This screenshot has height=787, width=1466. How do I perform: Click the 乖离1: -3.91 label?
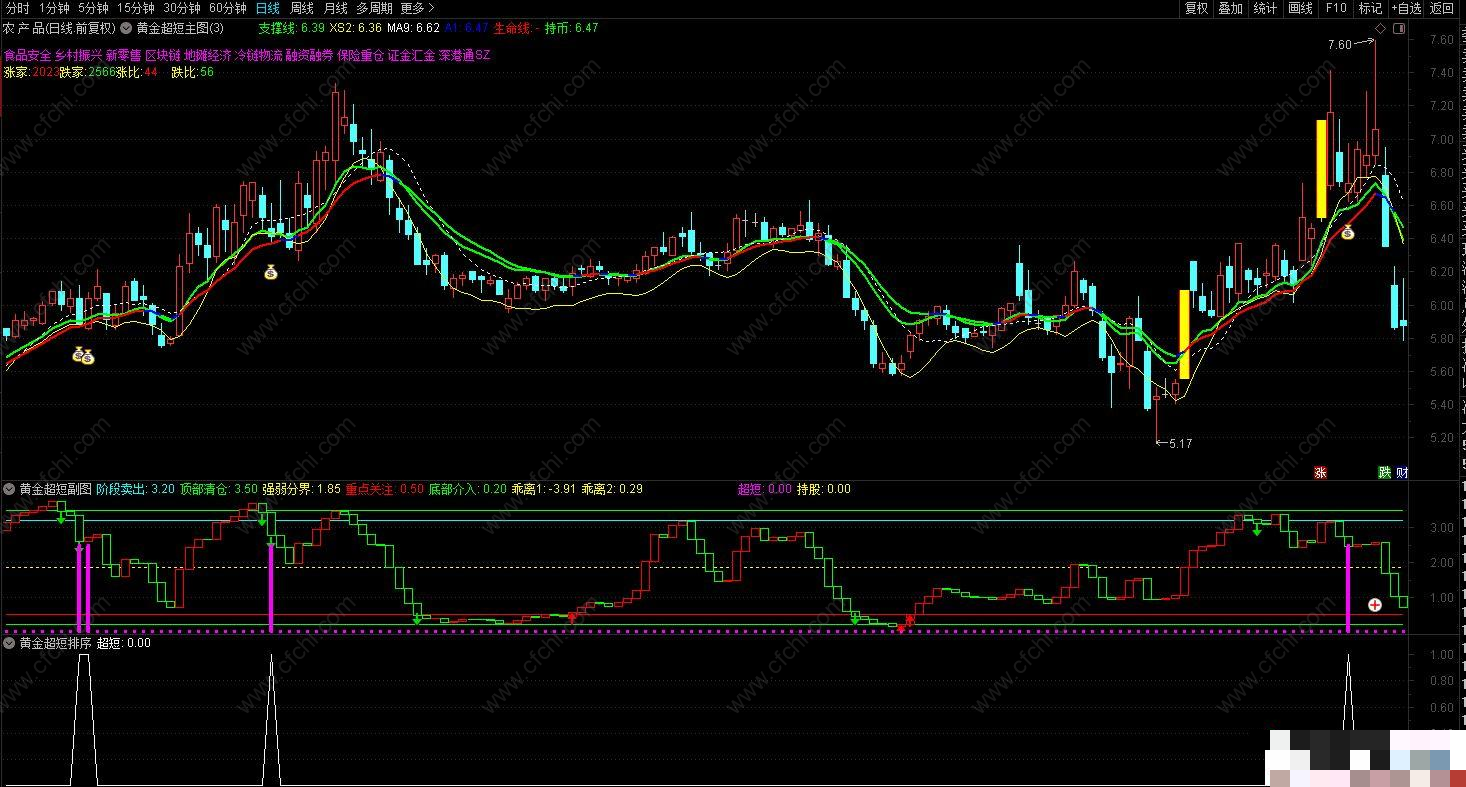click(x=544, y=489)
